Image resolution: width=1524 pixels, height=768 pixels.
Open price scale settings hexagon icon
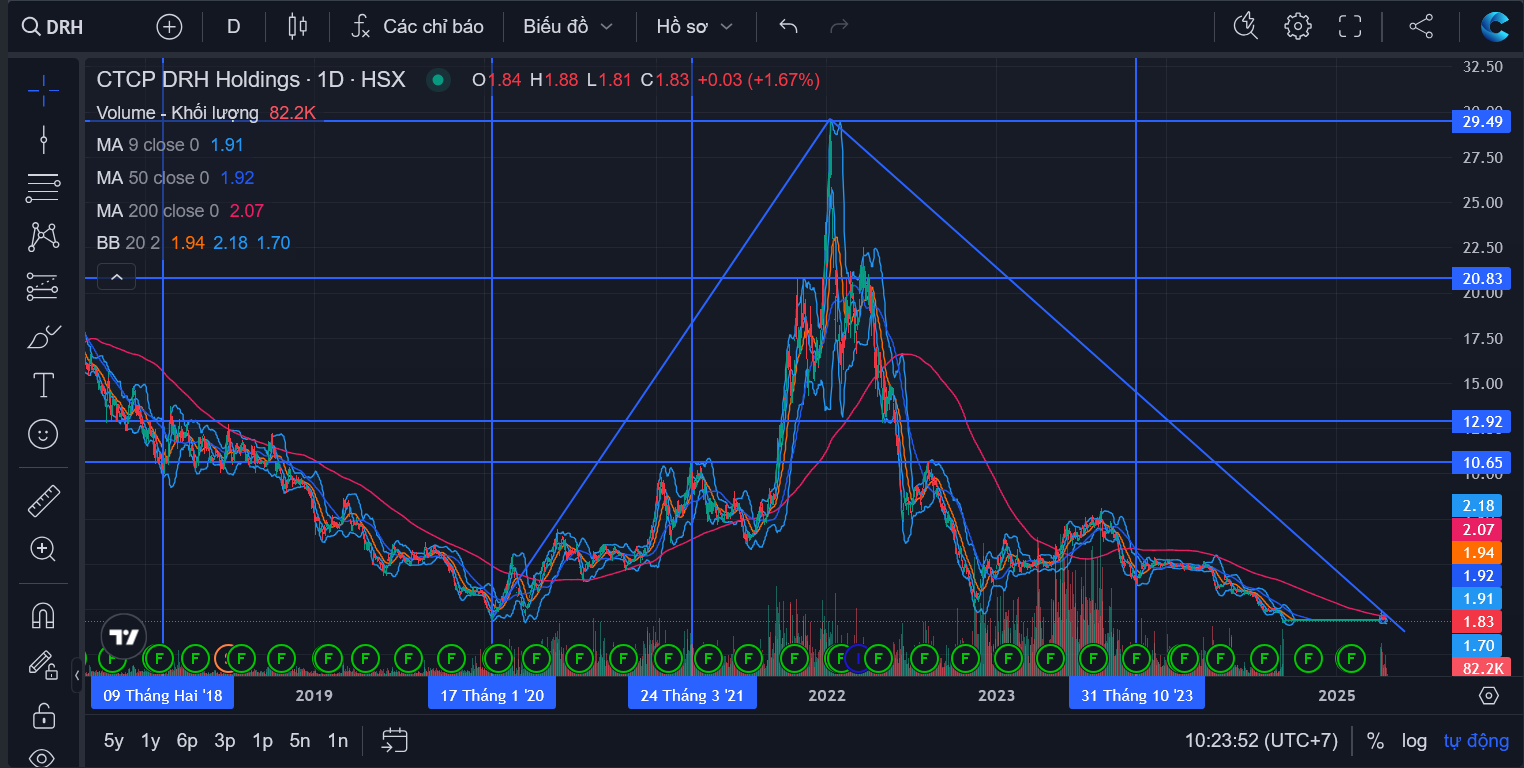[x=1488, y=696]
